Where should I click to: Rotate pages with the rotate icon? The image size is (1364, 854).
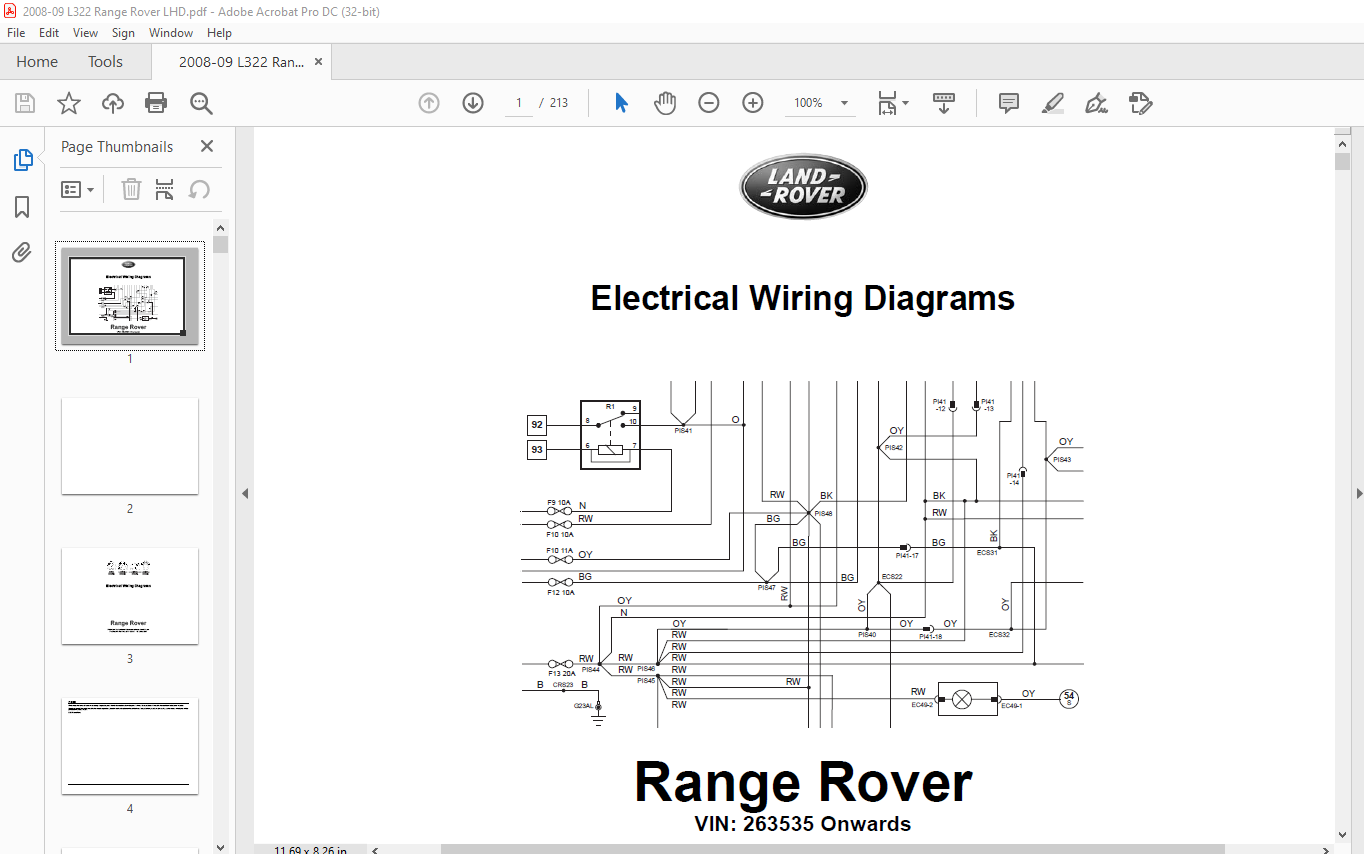[199, 189]
